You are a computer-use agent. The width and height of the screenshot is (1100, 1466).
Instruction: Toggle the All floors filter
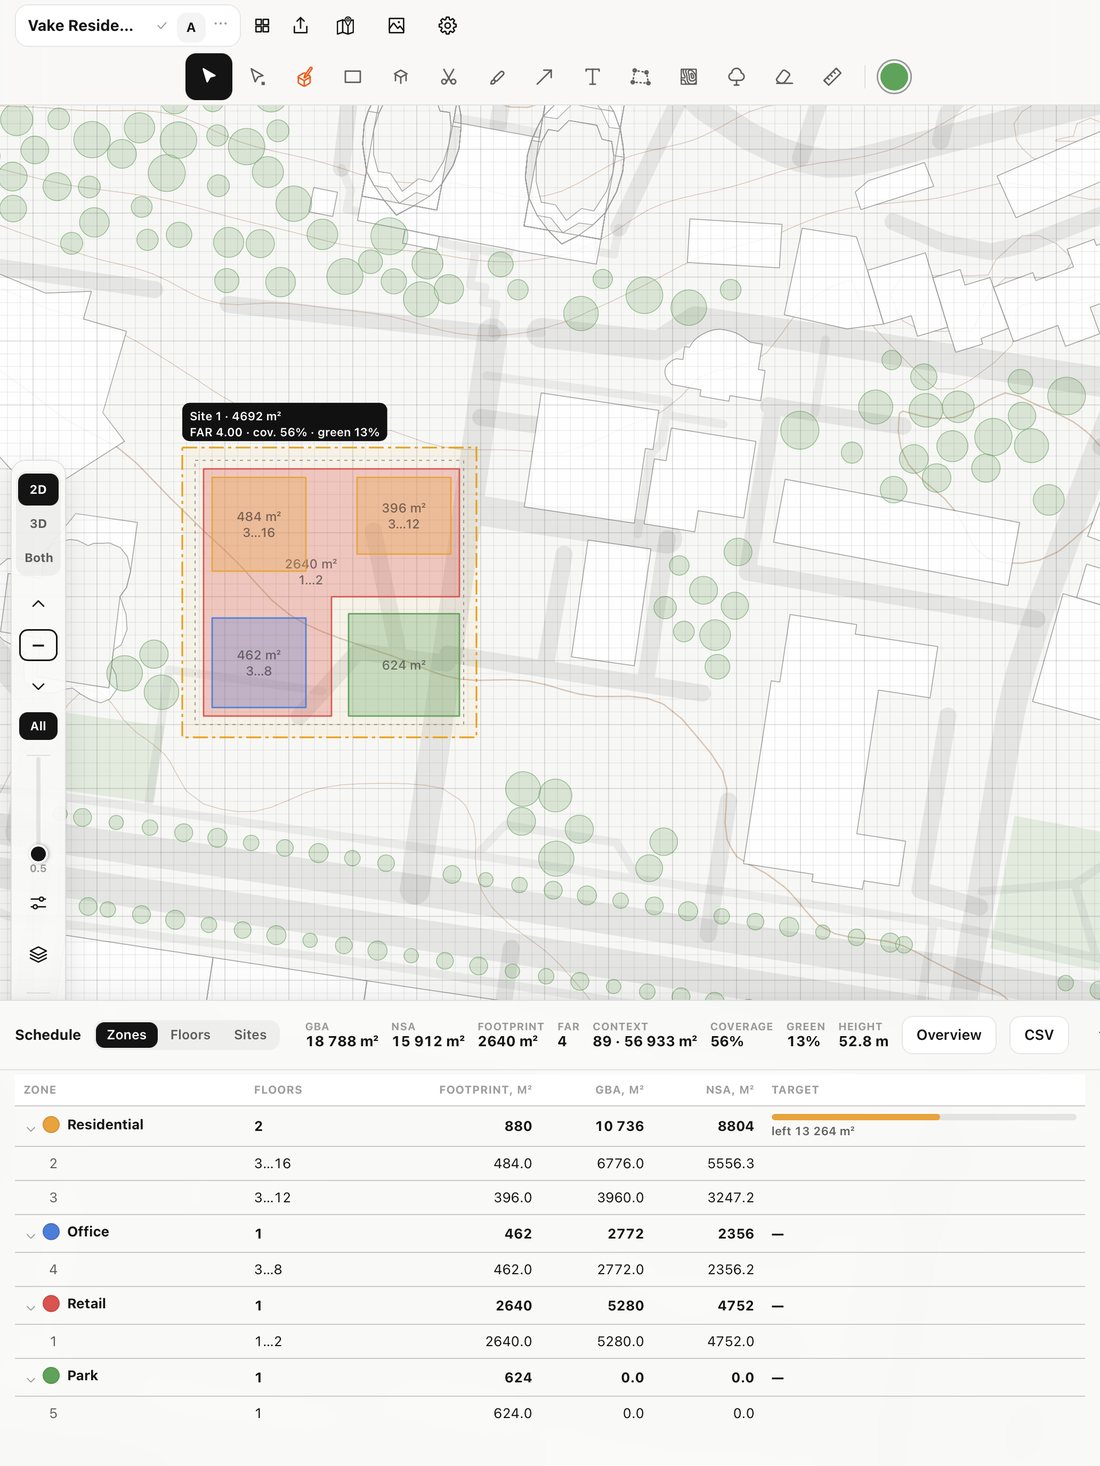click(38, 726)
